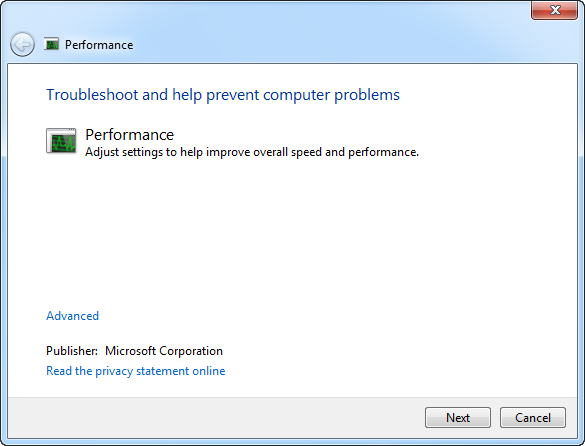
Task: Read the privacy statement online
Action: click(135, 371)
